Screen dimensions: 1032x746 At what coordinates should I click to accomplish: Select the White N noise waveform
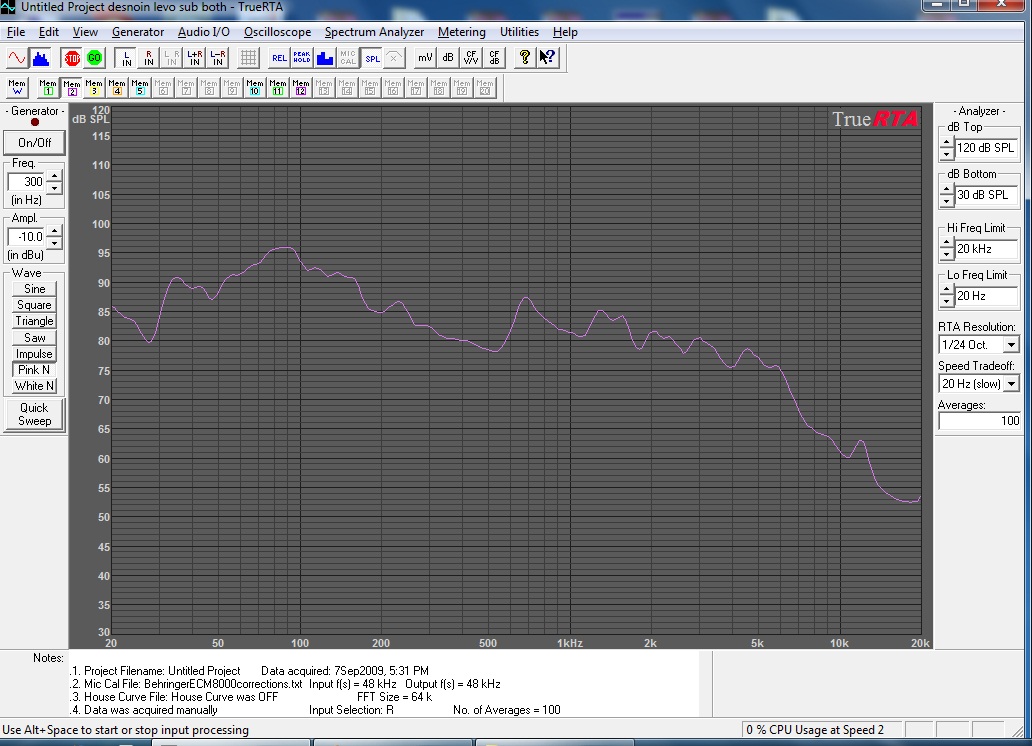click(x=34, y=386)
